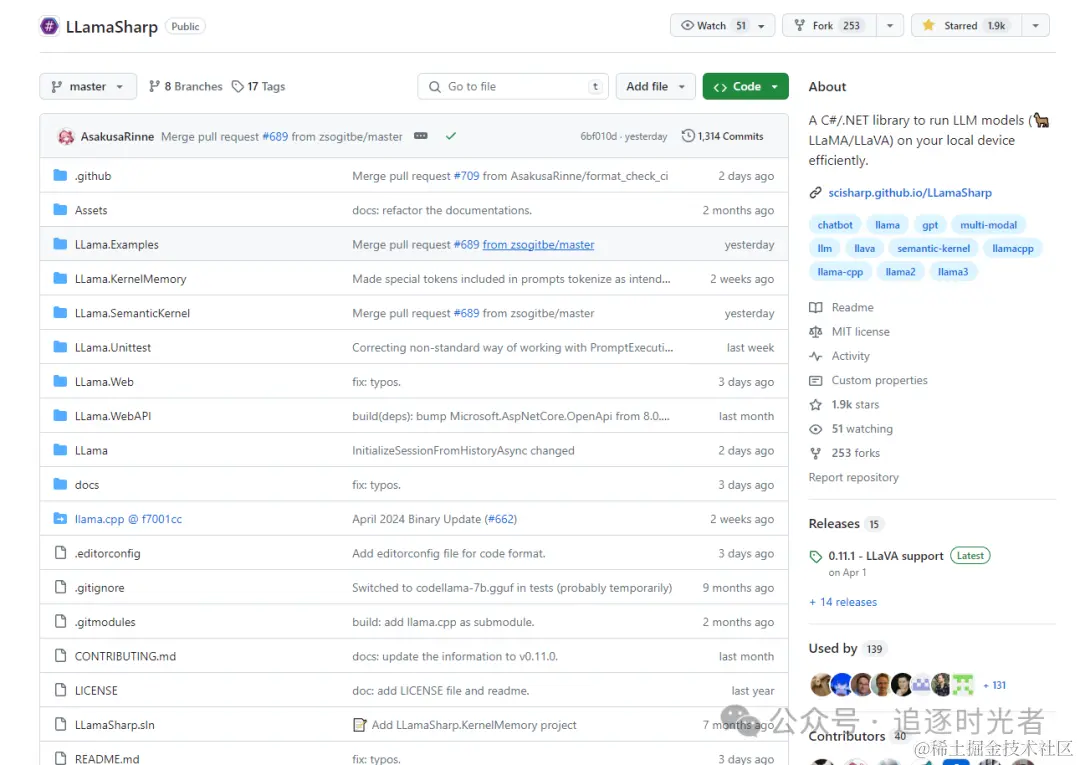Click the eye icon beside 51 watching
Viewport: 1080px width, 765px height.
[x=816, y=429]
